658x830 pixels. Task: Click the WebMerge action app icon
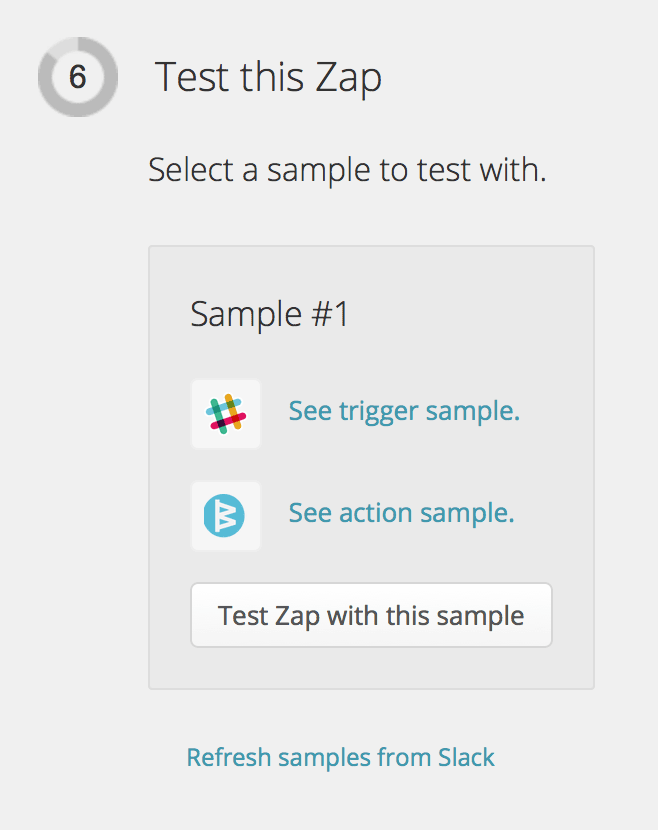(226, 516)
